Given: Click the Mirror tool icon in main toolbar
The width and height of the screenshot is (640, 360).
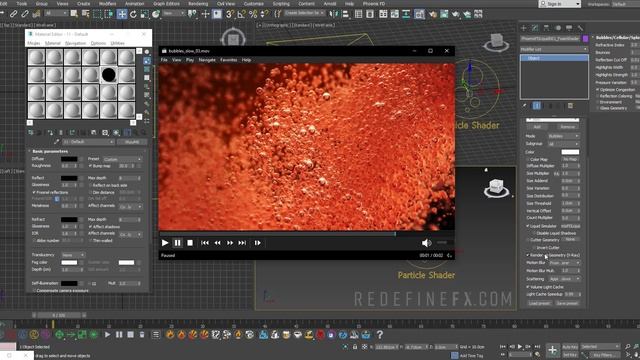Looking at the screenshot, I should [x=334, y=14].
